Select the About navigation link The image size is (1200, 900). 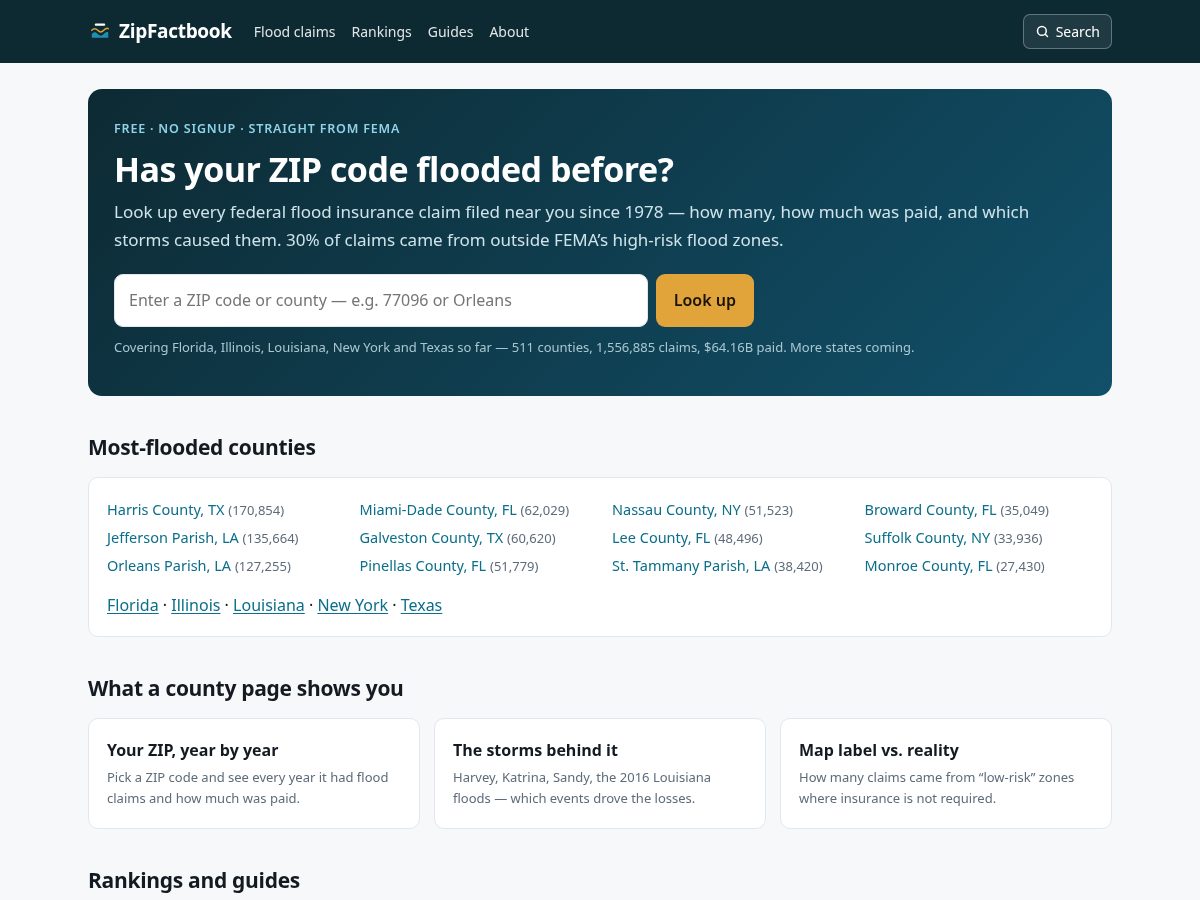point(509,32)
